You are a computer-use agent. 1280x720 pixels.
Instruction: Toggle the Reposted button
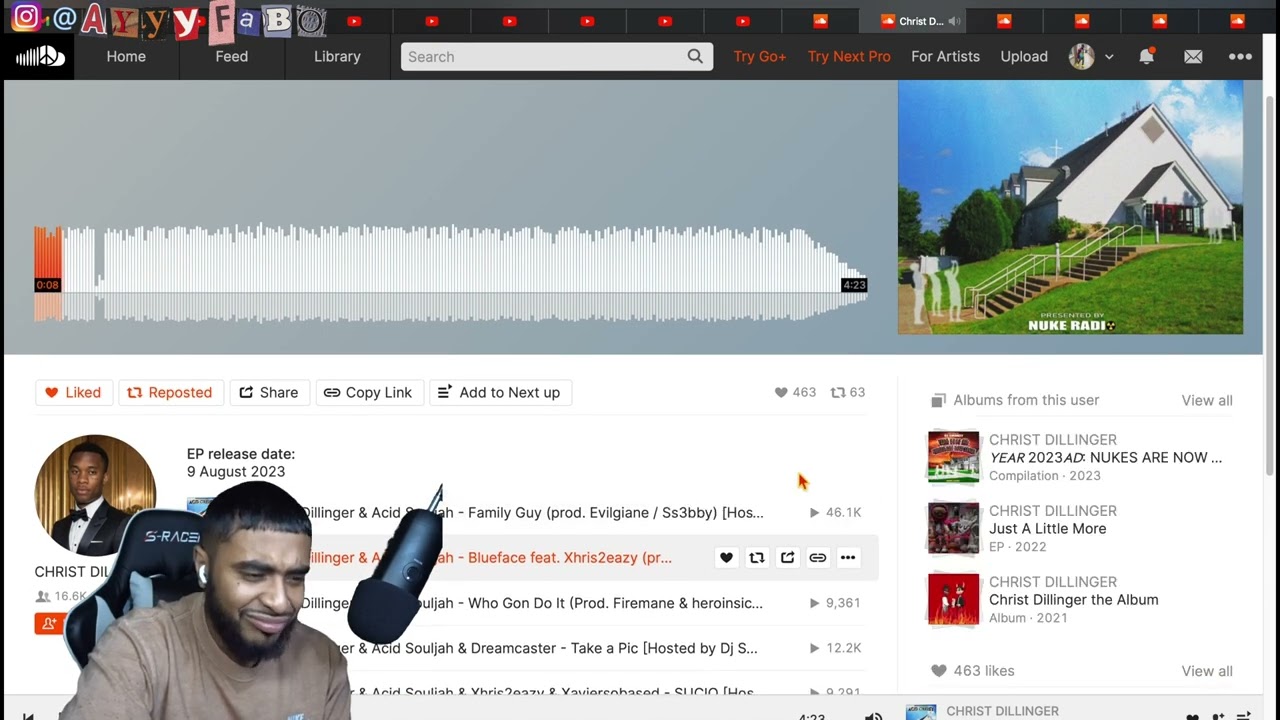pos(169,393)
